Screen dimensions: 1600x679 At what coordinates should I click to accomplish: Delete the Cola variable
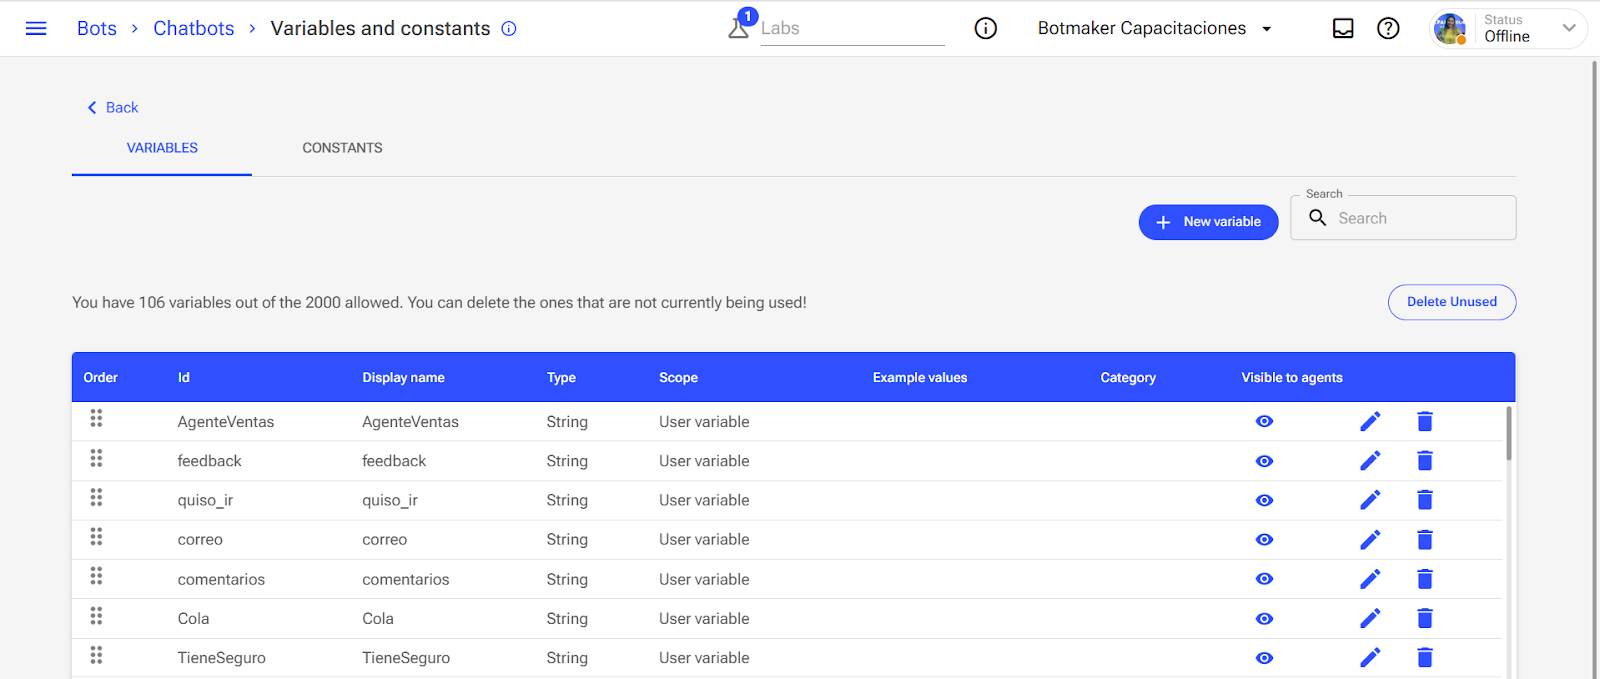[x=1425, y=618]
